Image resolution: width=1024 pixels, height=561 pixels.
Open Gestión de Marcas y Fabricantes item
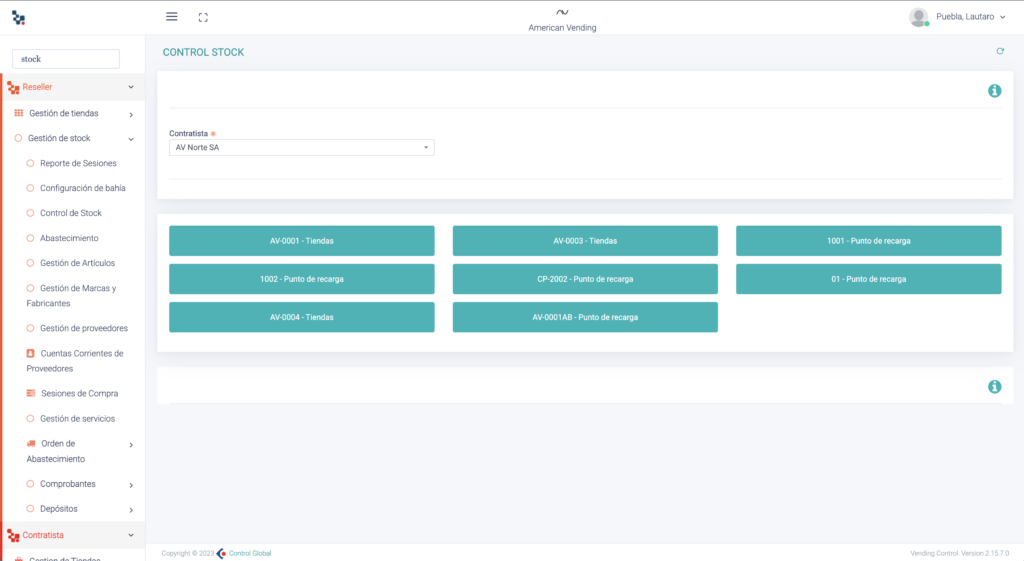coord(73,296)
